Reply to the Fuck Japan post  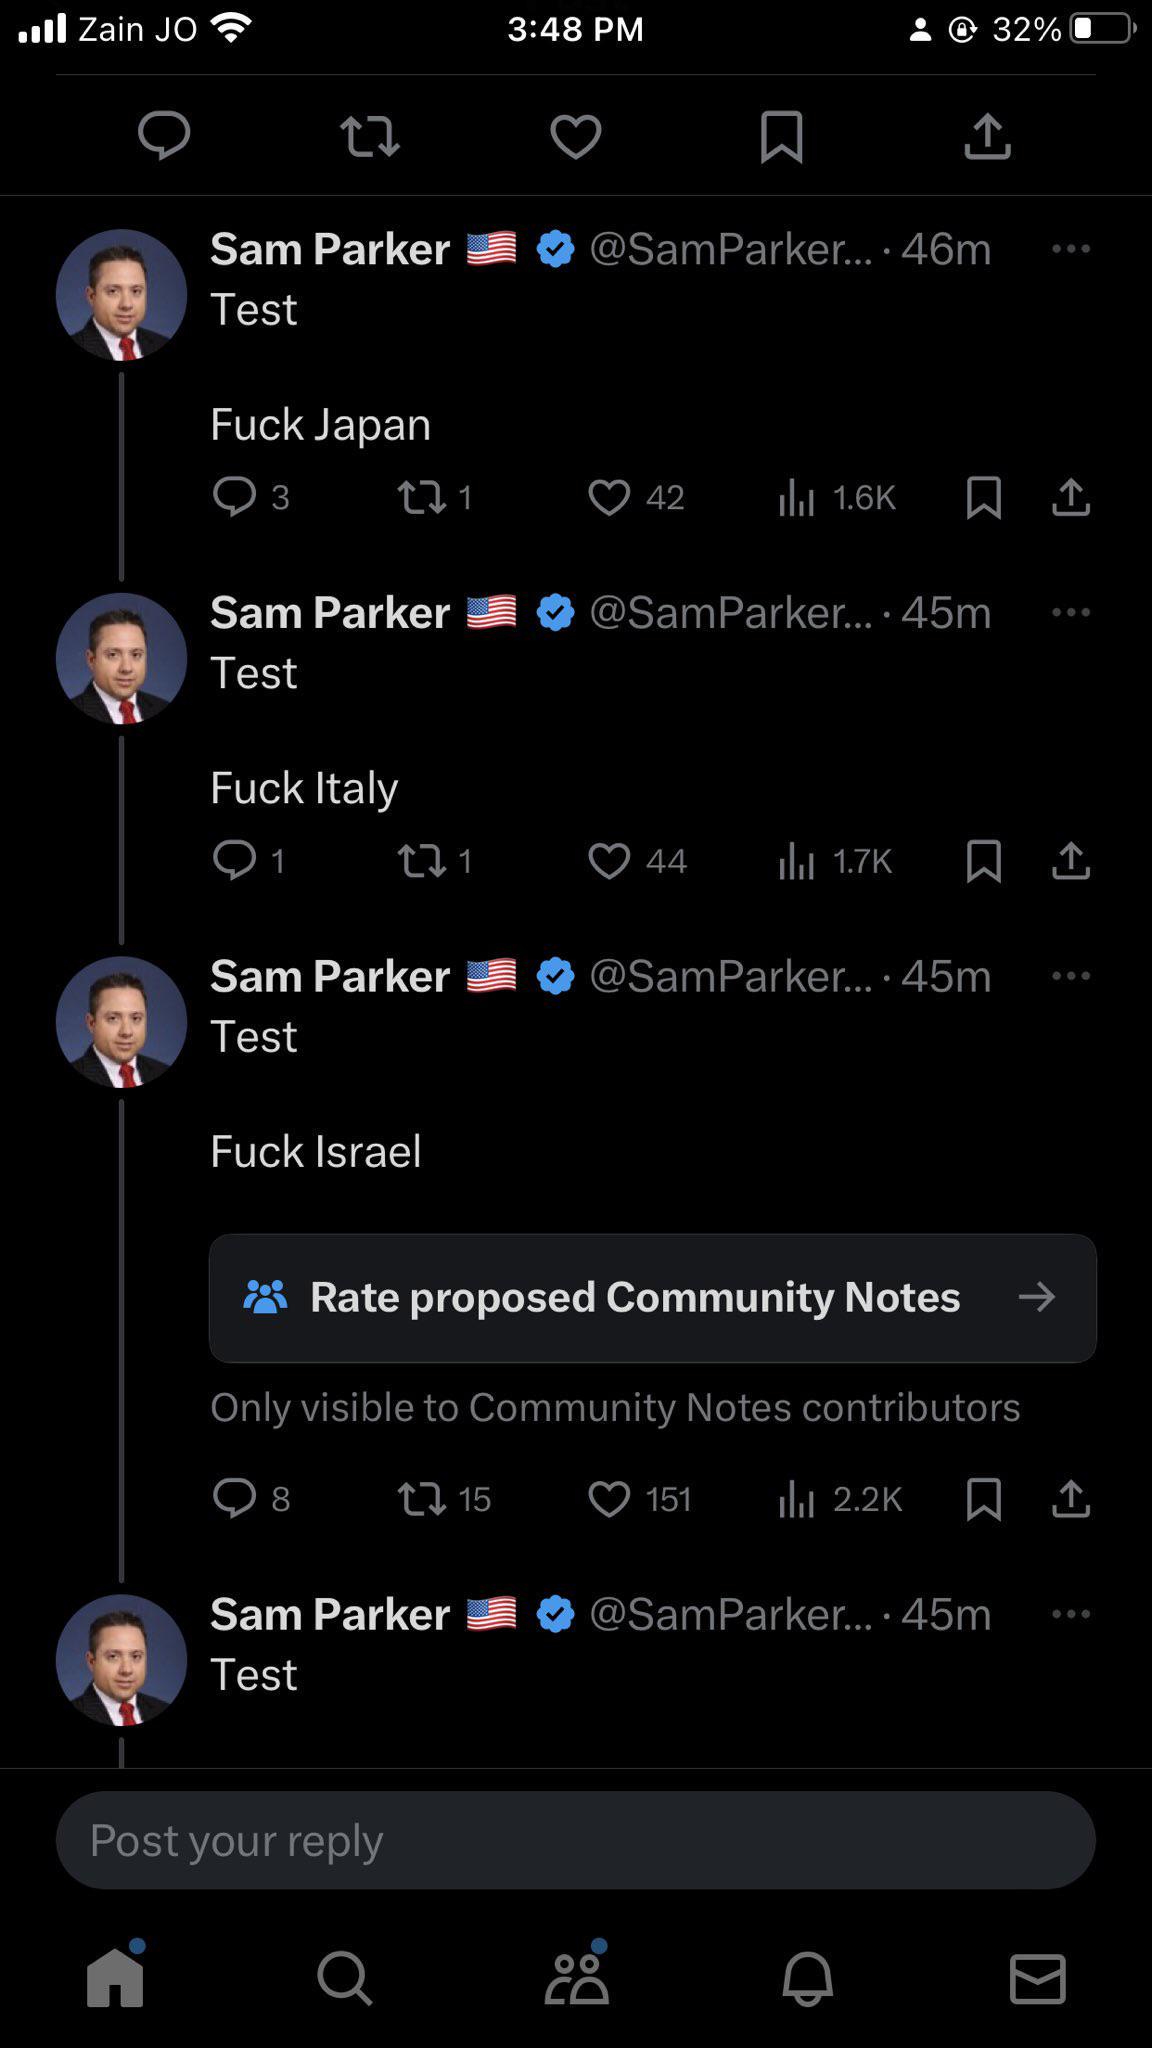(x=235, y=496)
